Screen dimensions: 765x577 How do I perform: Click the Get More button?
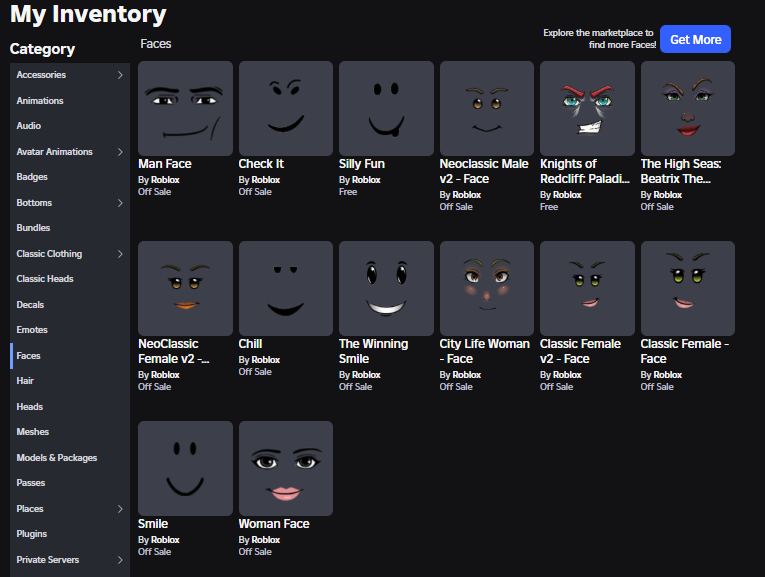695,39
